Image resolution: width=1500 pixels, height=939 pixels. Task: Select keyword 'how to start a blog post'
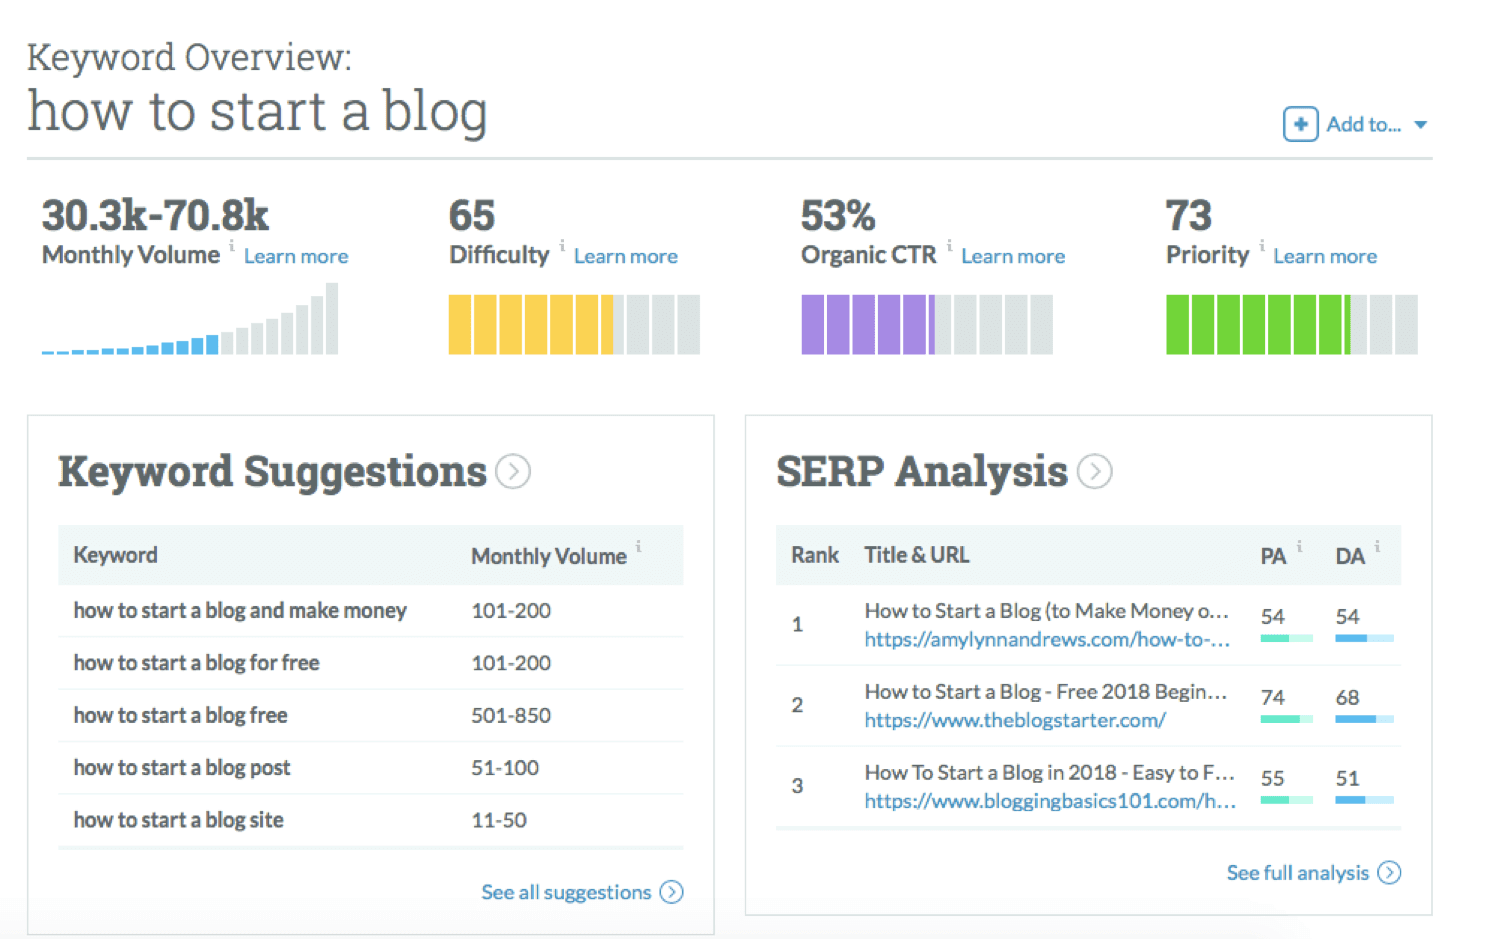click(181, 768)
